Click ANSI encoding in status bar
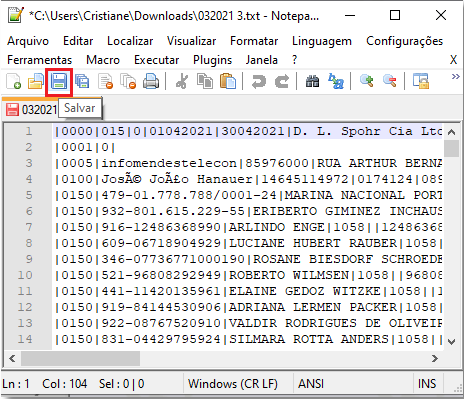 point(311,384)
